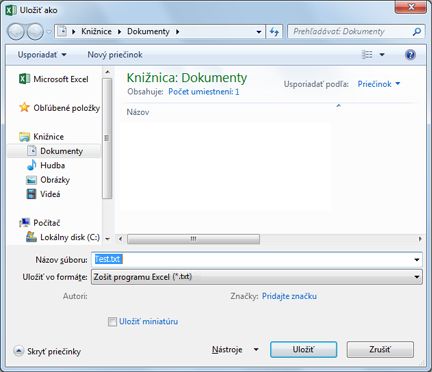
Task: Select Obrázky library in navigation pane
Action: (55, 180)
